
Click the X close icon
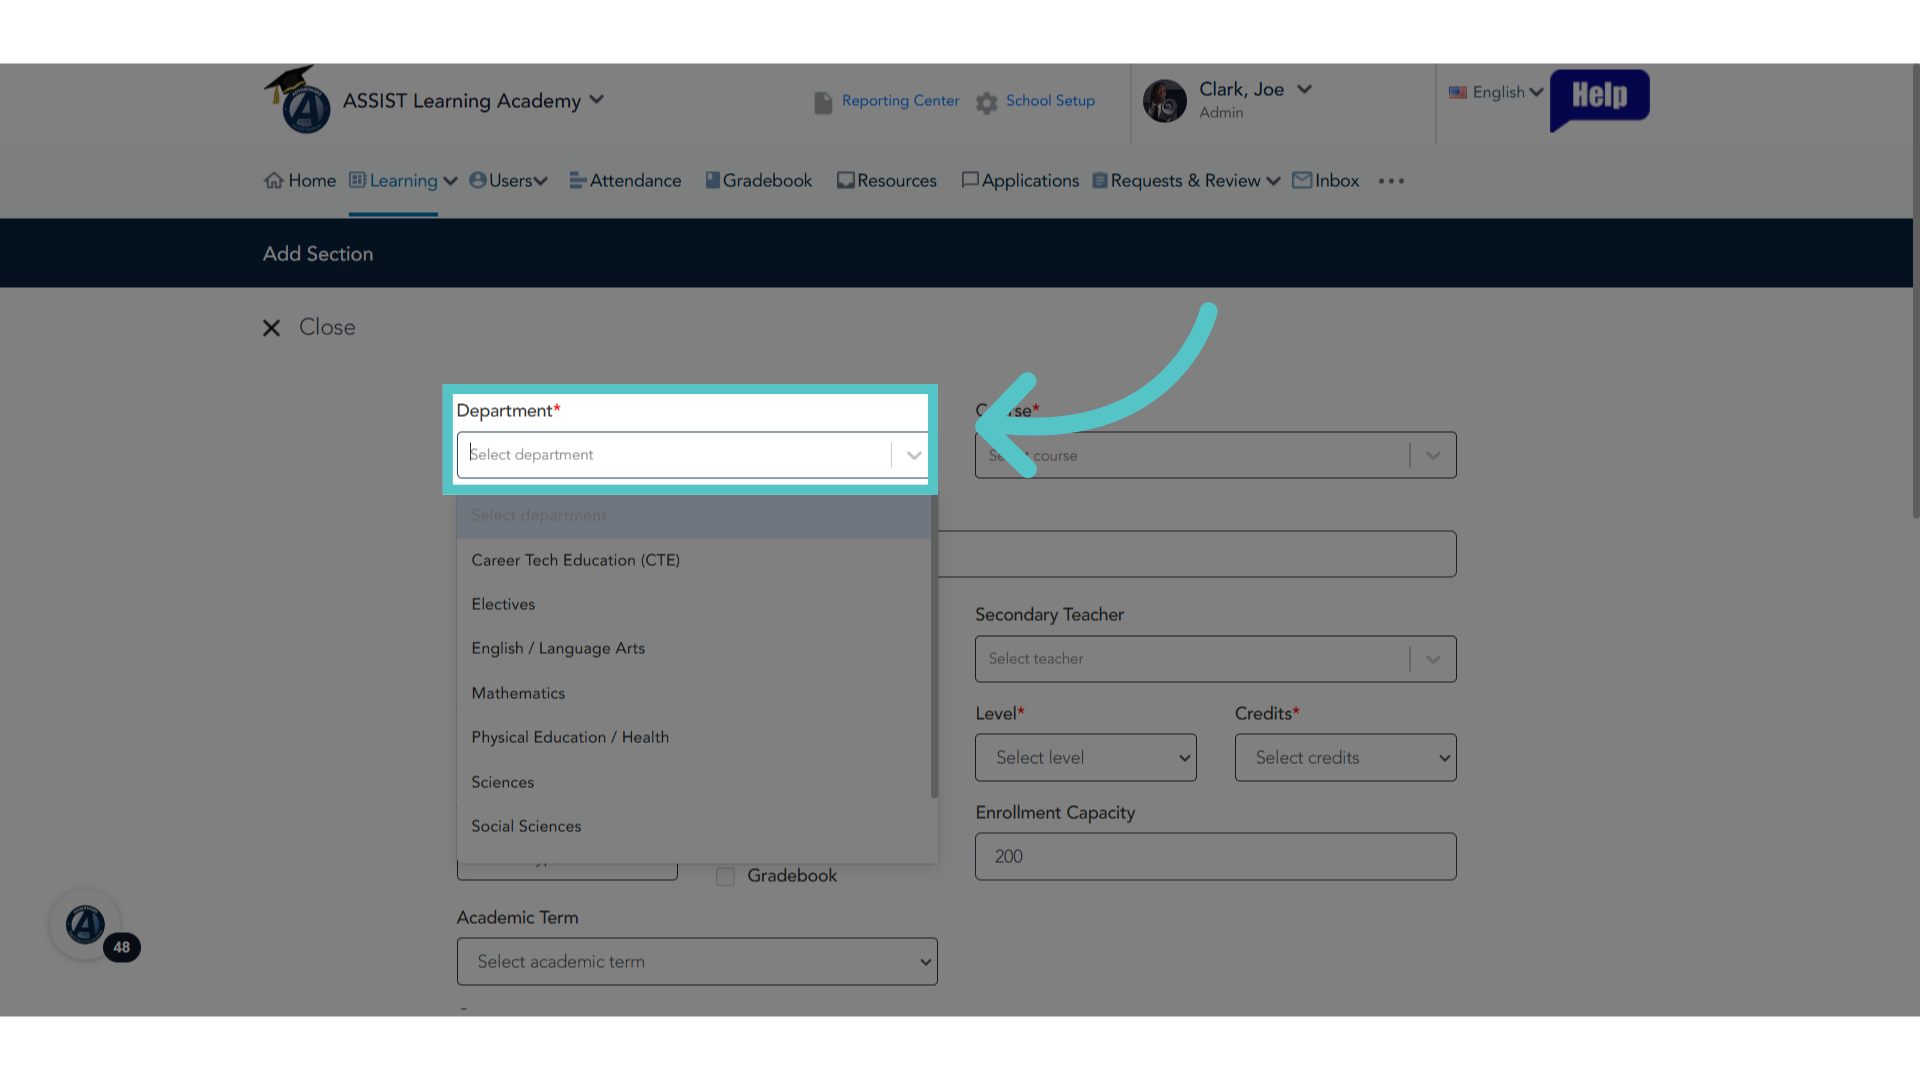point(271,328)
